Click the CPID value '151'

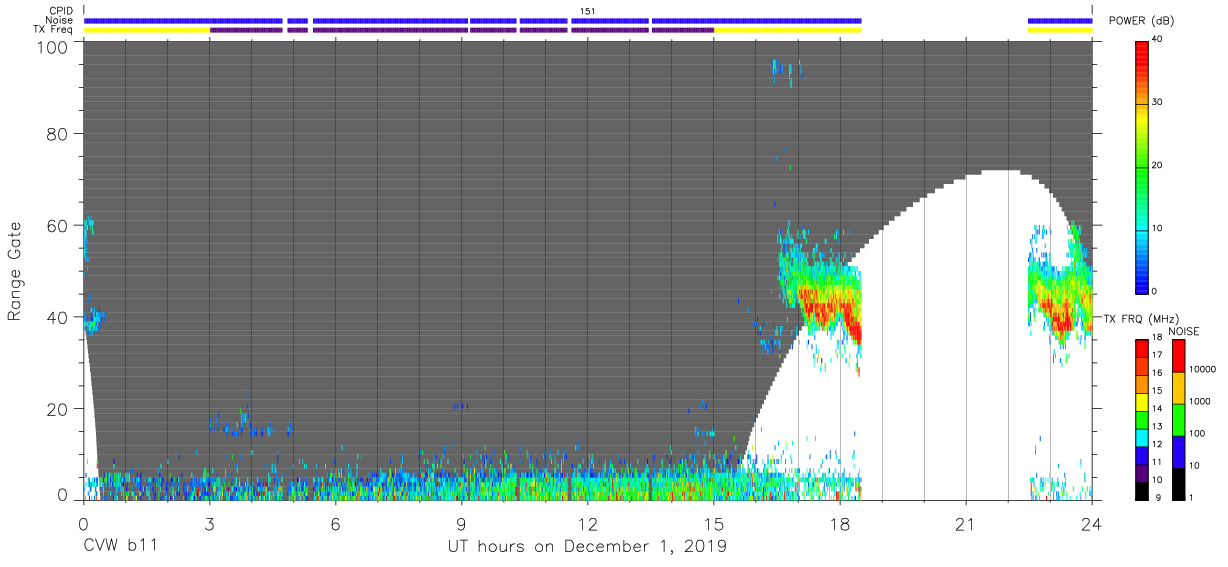click(x=587, y=11)
